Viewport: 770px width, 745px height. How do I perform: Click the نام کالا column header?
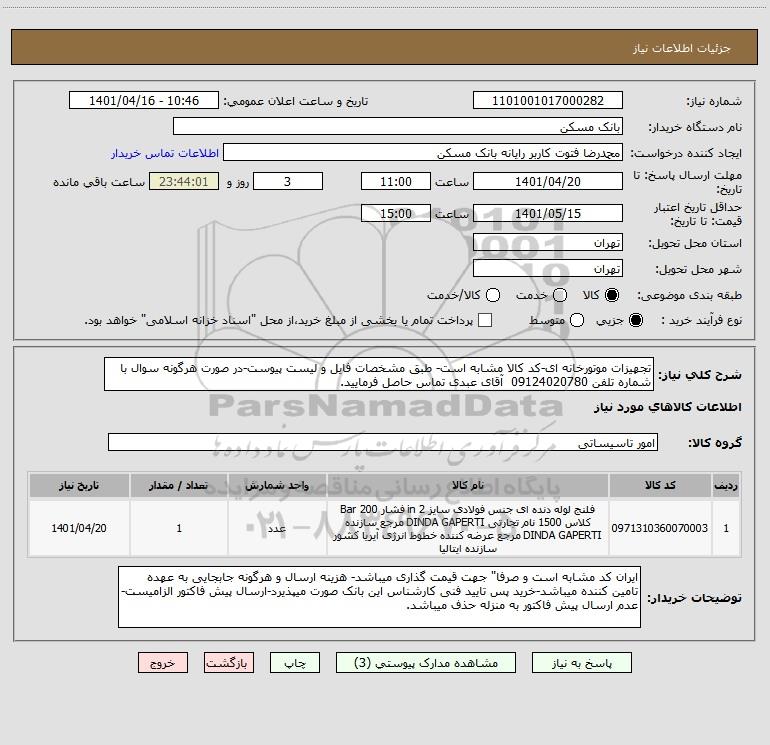(468, 485)
